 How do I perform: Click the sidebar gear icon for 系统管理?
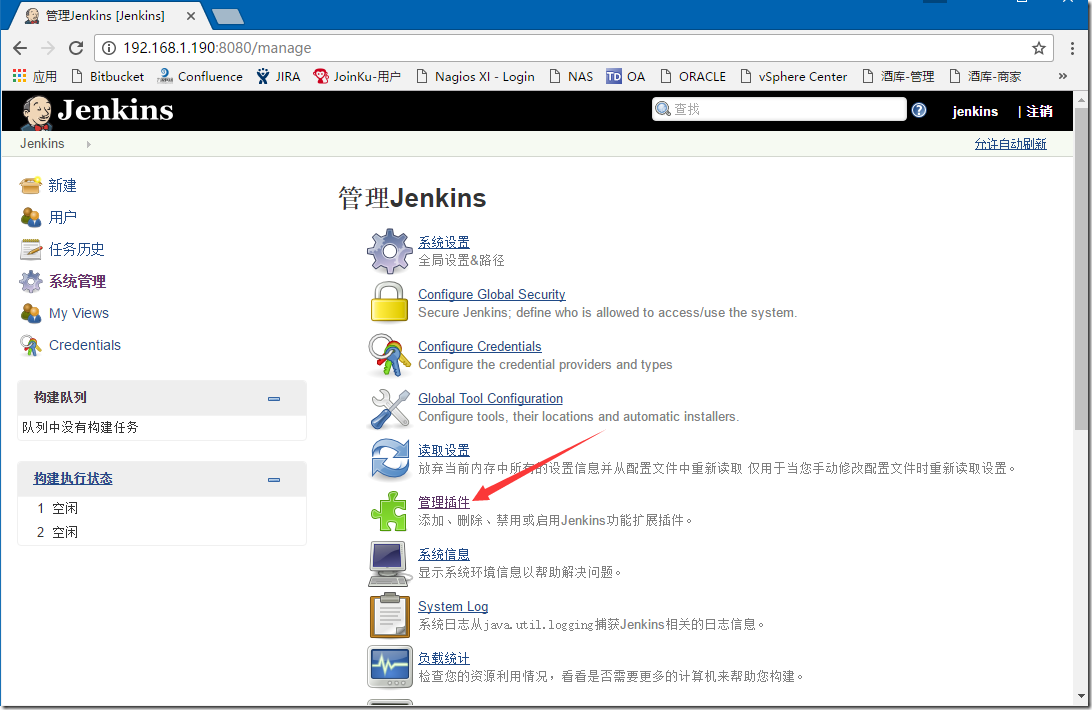(x=31, y=281)
